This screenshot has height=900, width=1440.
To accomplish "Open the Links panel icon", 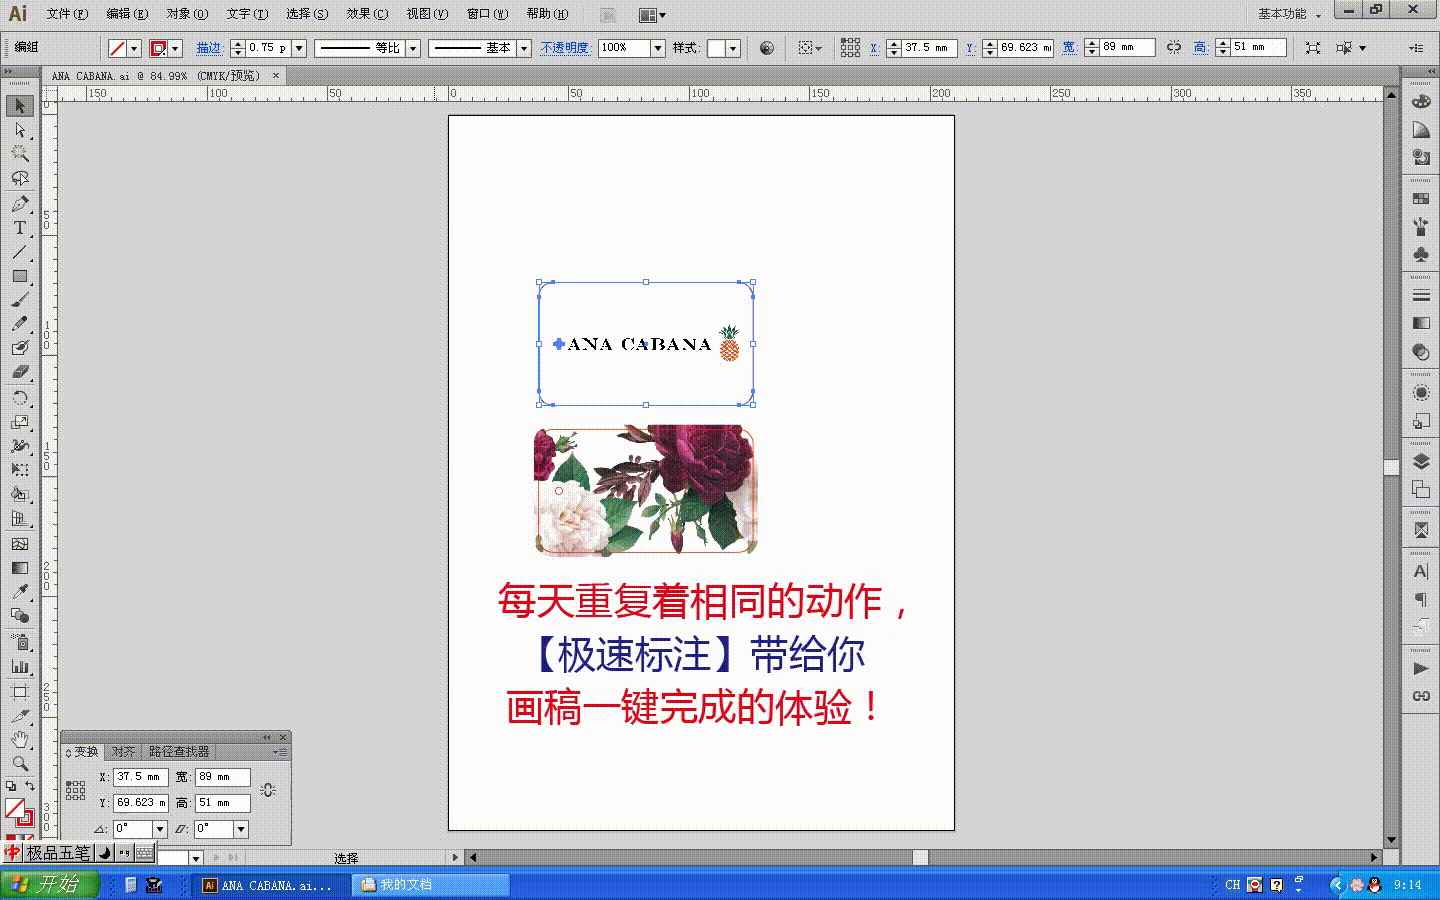I will tap(1421, 696).
